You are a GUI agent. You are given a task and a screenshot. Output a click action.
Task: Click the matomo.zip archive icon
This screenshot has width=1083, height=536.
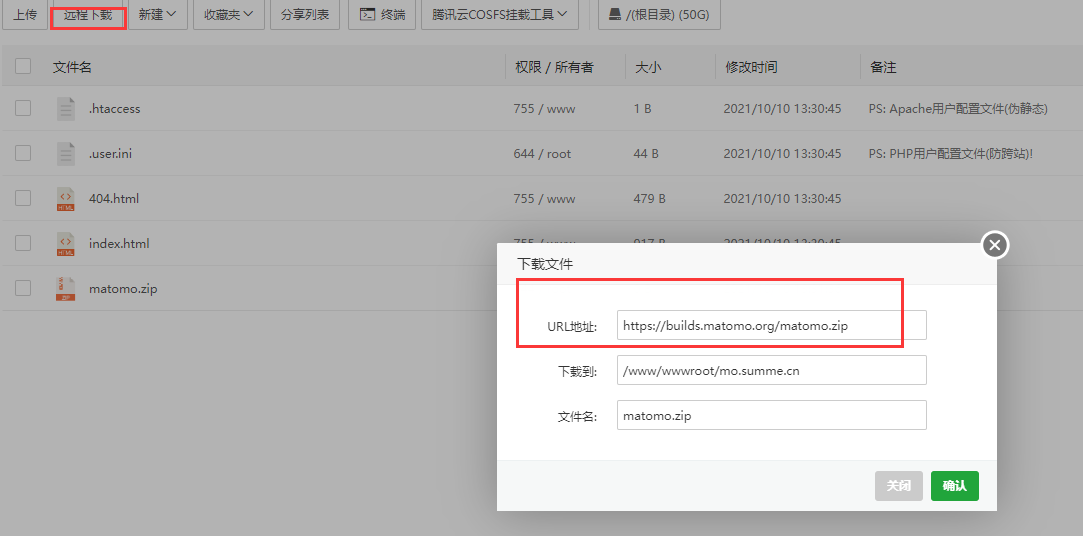pyautogui.click(x=66, y=289)
